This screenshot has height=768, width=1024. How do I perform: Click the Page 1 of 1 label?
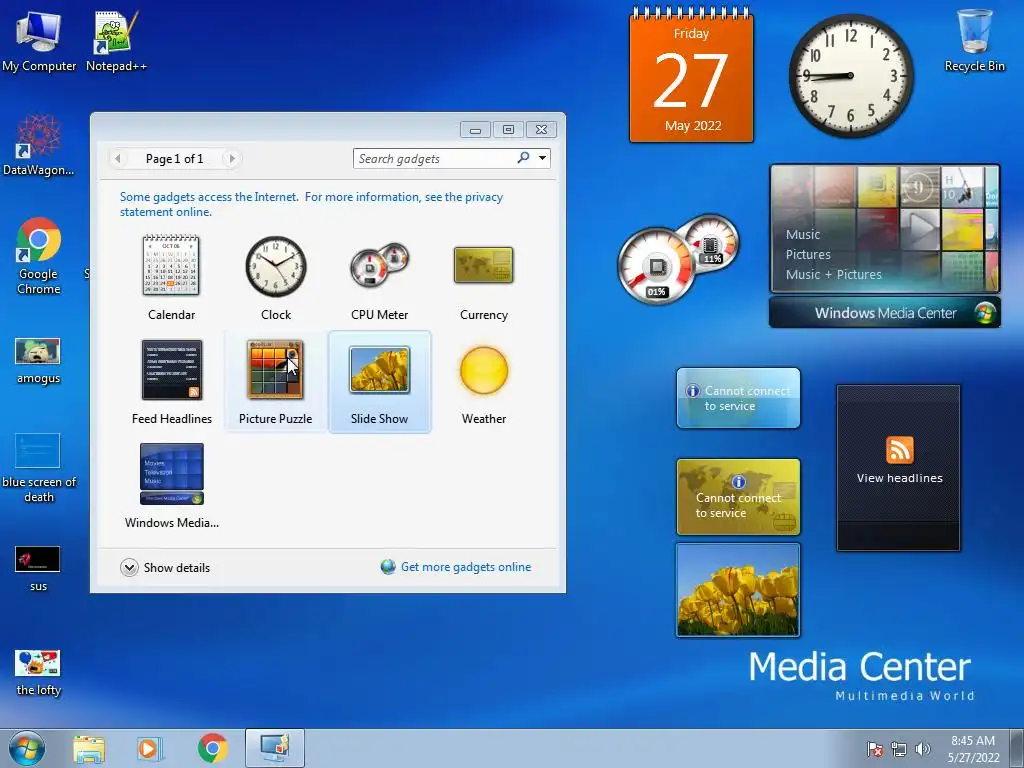click(174, 159)
